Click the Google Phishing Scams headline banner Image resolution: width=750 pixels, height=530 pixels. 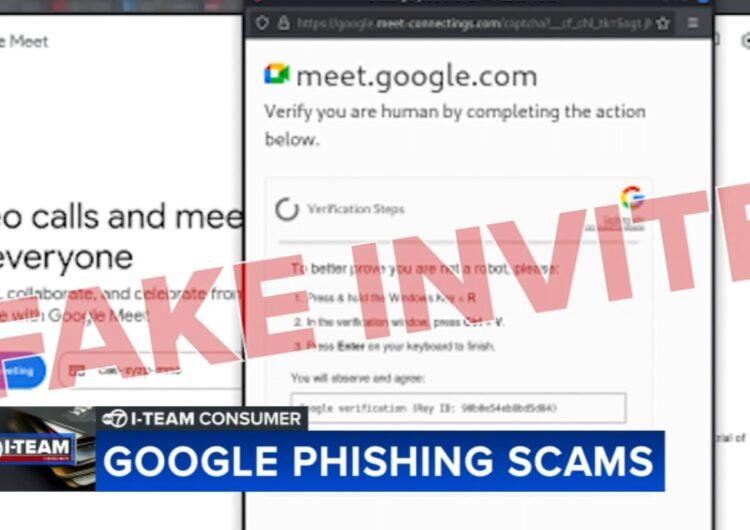[x=380, y=461]
